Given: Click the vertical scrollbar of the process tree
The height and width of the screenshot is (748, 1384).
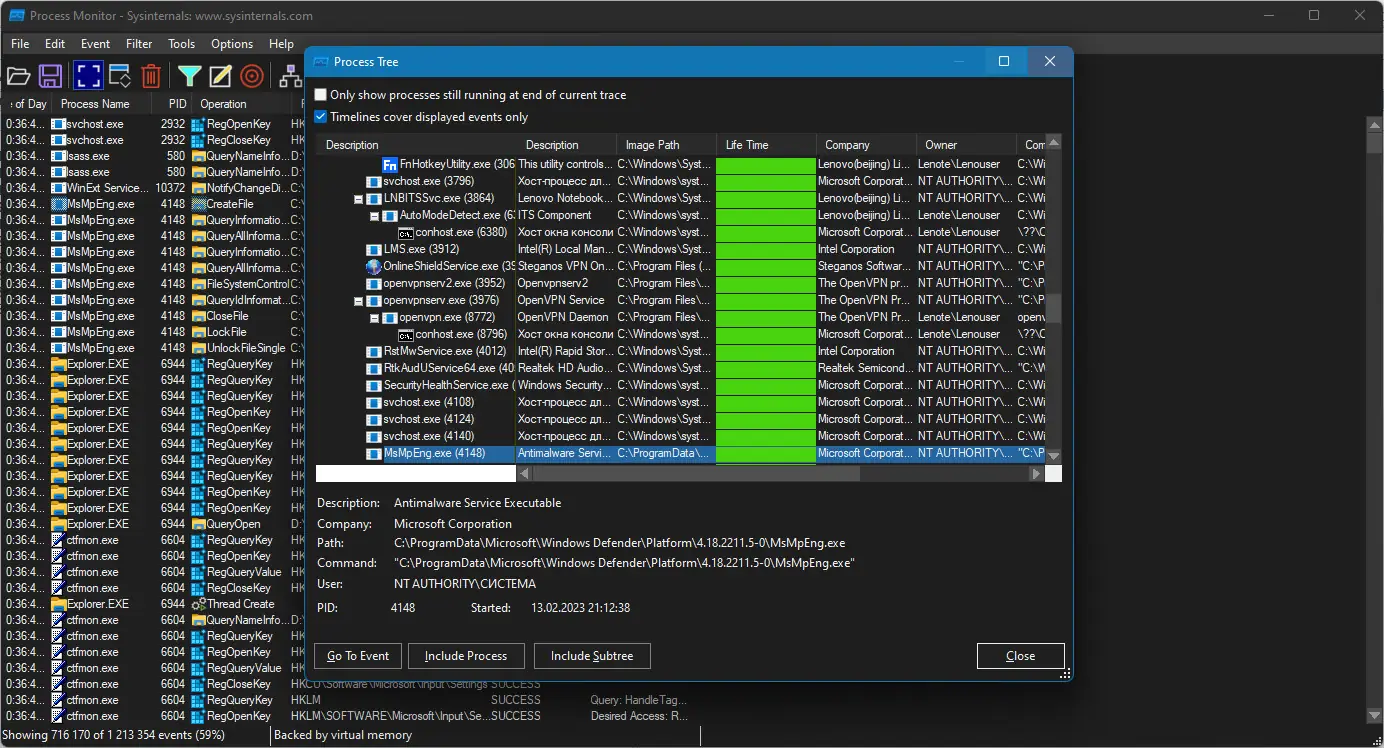Looking at the screenshot, I should pyautogui.click(x=1054, y=308).
